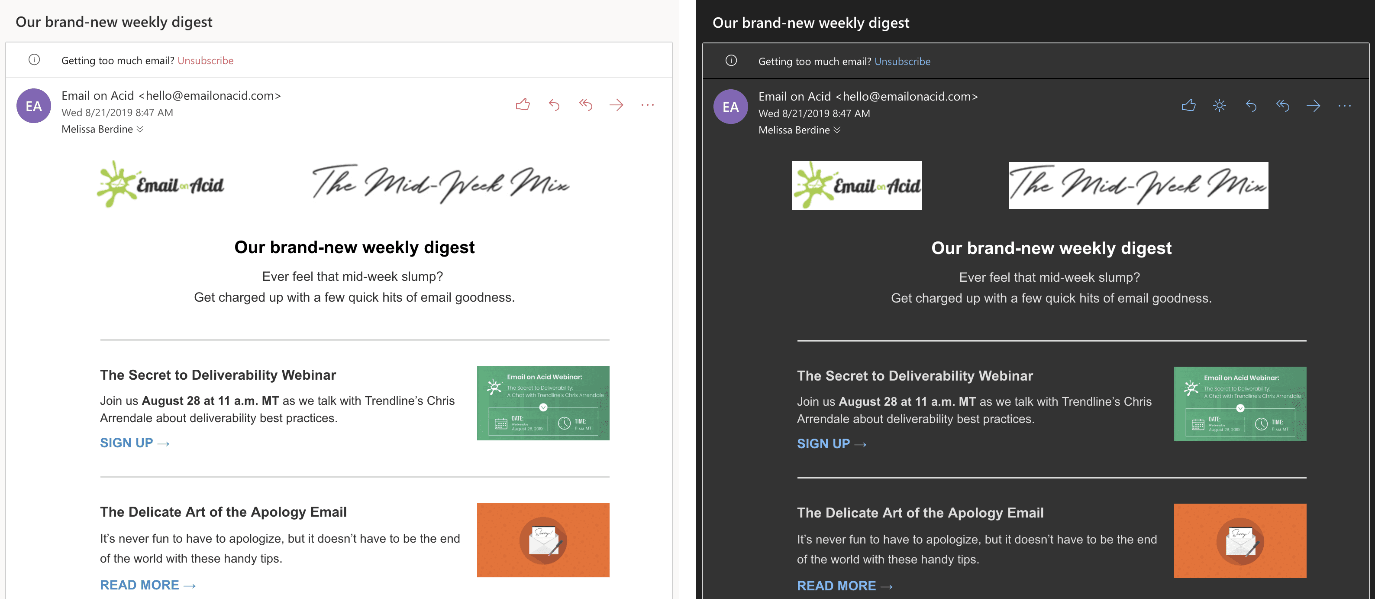Open the dark preview's ellipsis options menu
Image resolution: width=1375 pixels, height=599 pixels.
(1344, 105)
